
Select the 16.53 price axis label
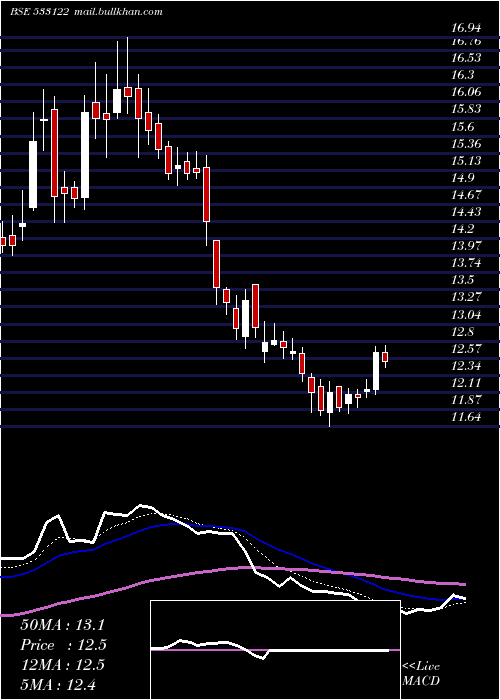pyautogui.click(x=466, y=58)
